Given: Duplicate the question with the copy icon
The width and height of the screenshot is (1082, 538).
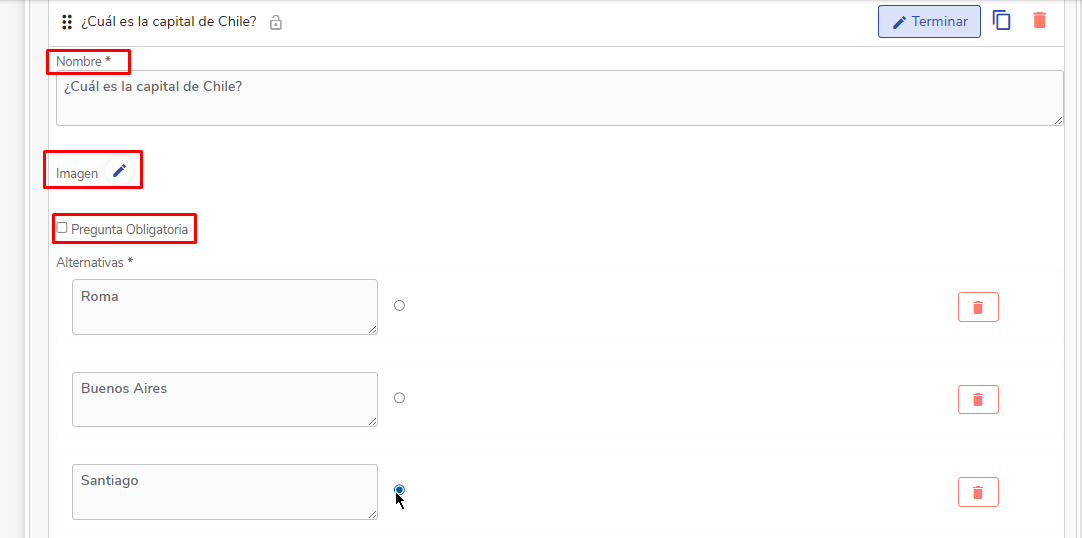Looking at the screenshot, I should [1001, 20].
